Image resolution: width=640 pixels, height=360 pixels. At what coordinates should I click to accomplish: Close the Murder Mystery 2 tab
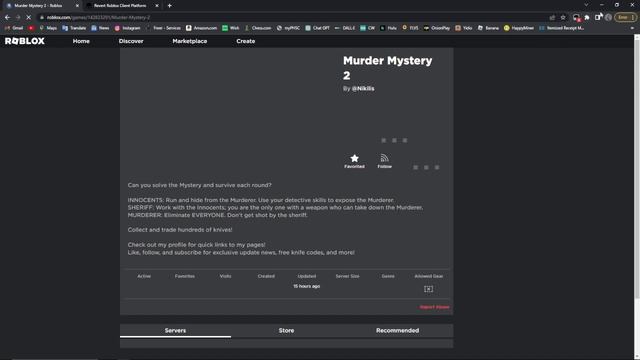click(x=77, y=6)
